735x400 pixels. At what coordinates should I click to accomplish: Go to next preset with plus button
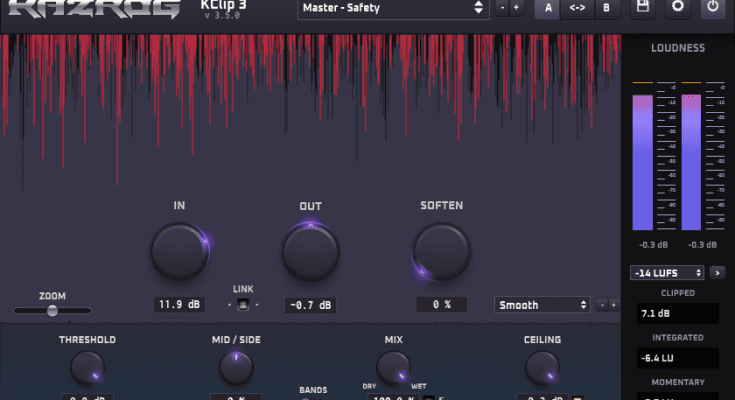pos(516,8)
